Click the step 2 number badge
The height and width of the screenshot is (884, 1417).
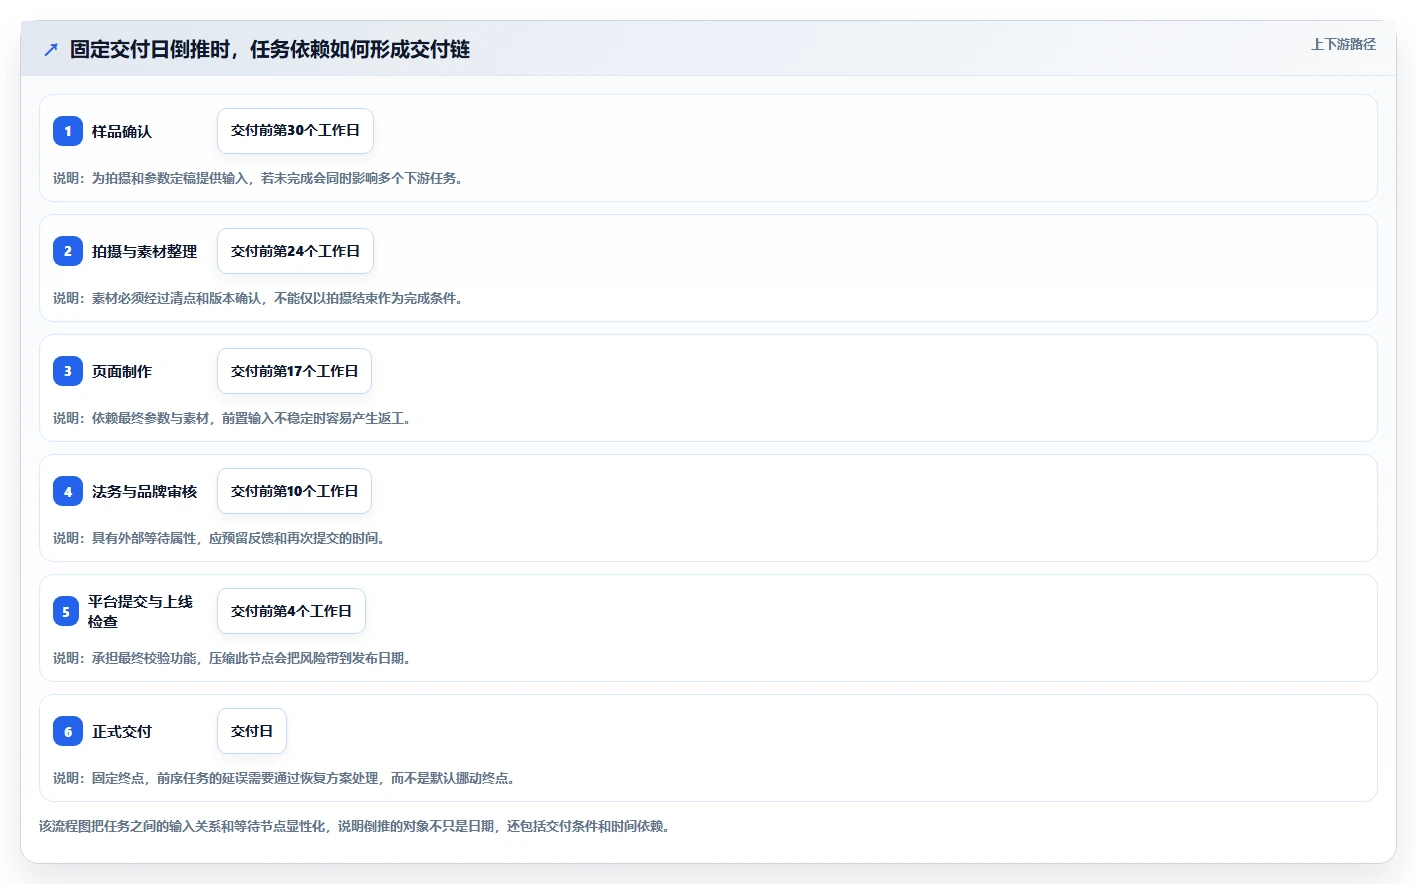[x=68, y=251]
